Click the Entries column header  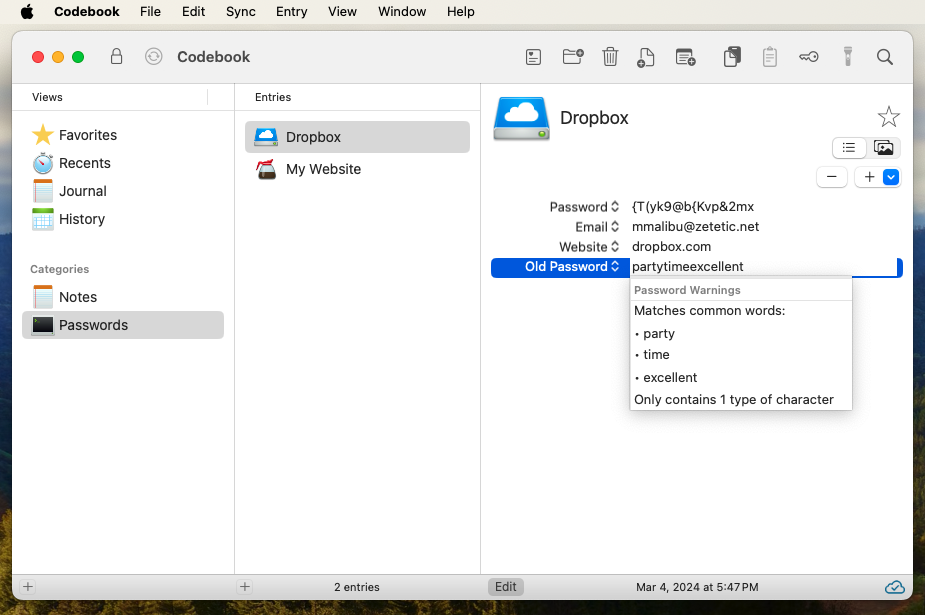click(x=273, y=97)
